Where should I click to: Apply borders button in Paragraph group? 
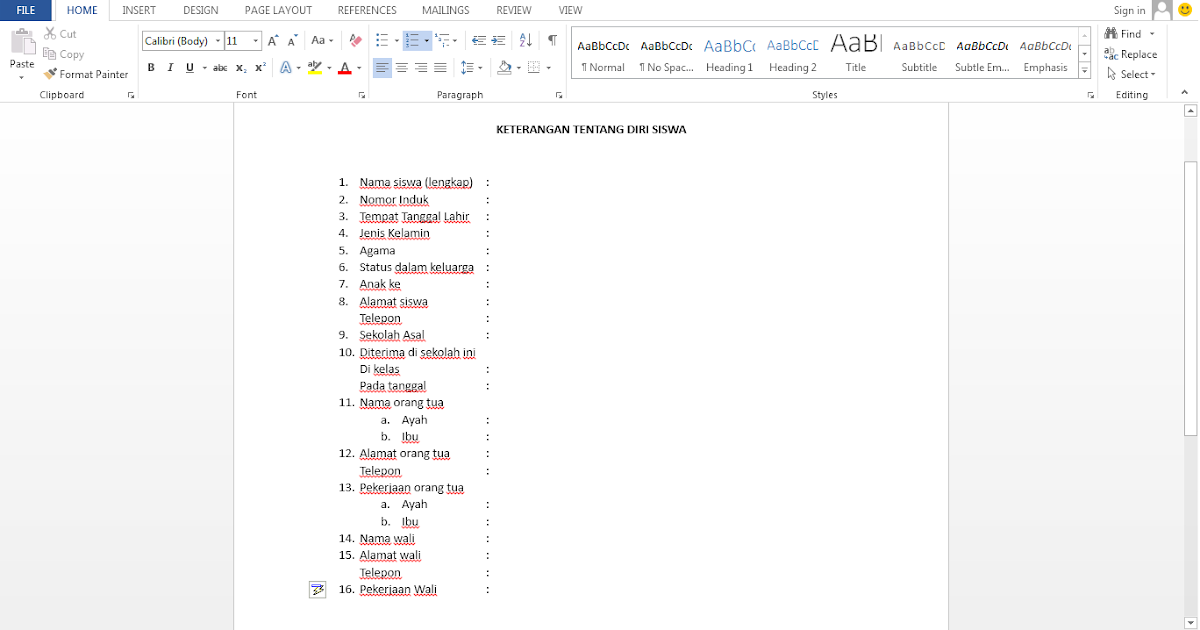tap(534, 68)
